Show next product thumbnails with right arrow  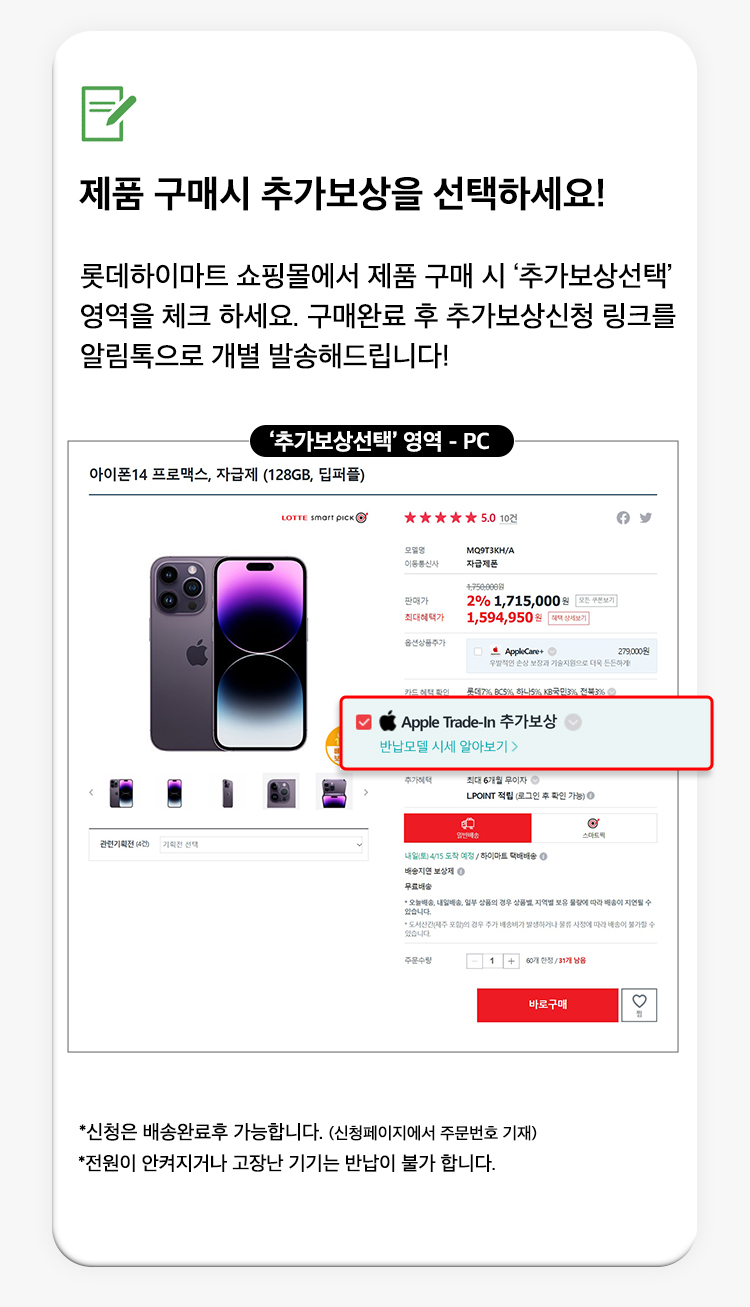365,792
